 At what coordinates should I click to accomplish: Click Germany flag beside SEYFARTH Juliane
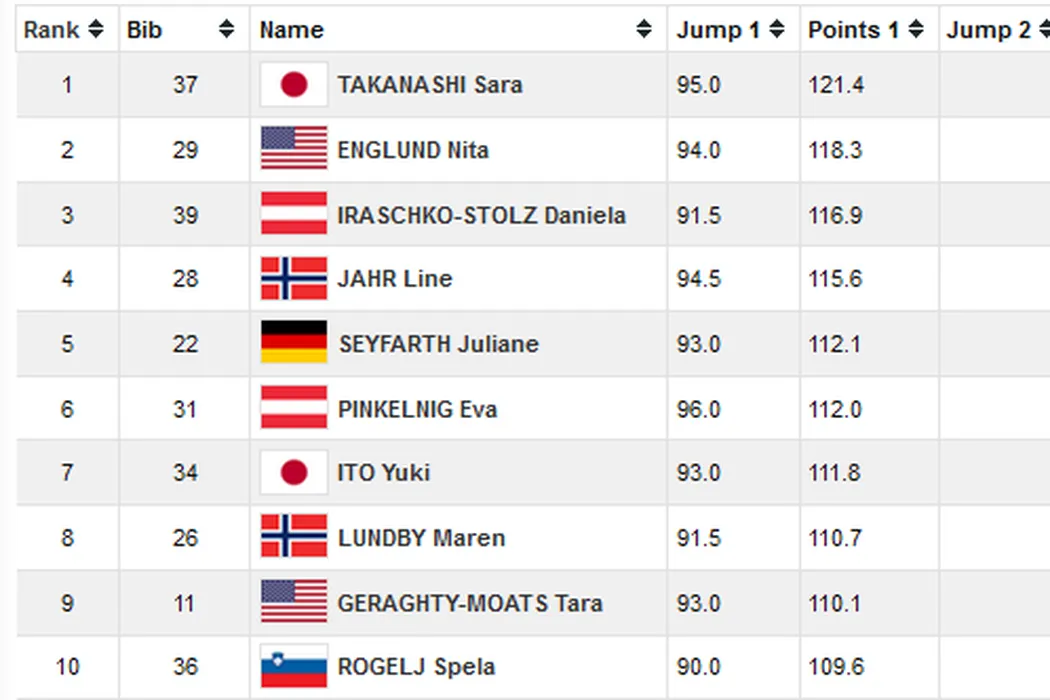pyautogui.click(x=293, y=343)
